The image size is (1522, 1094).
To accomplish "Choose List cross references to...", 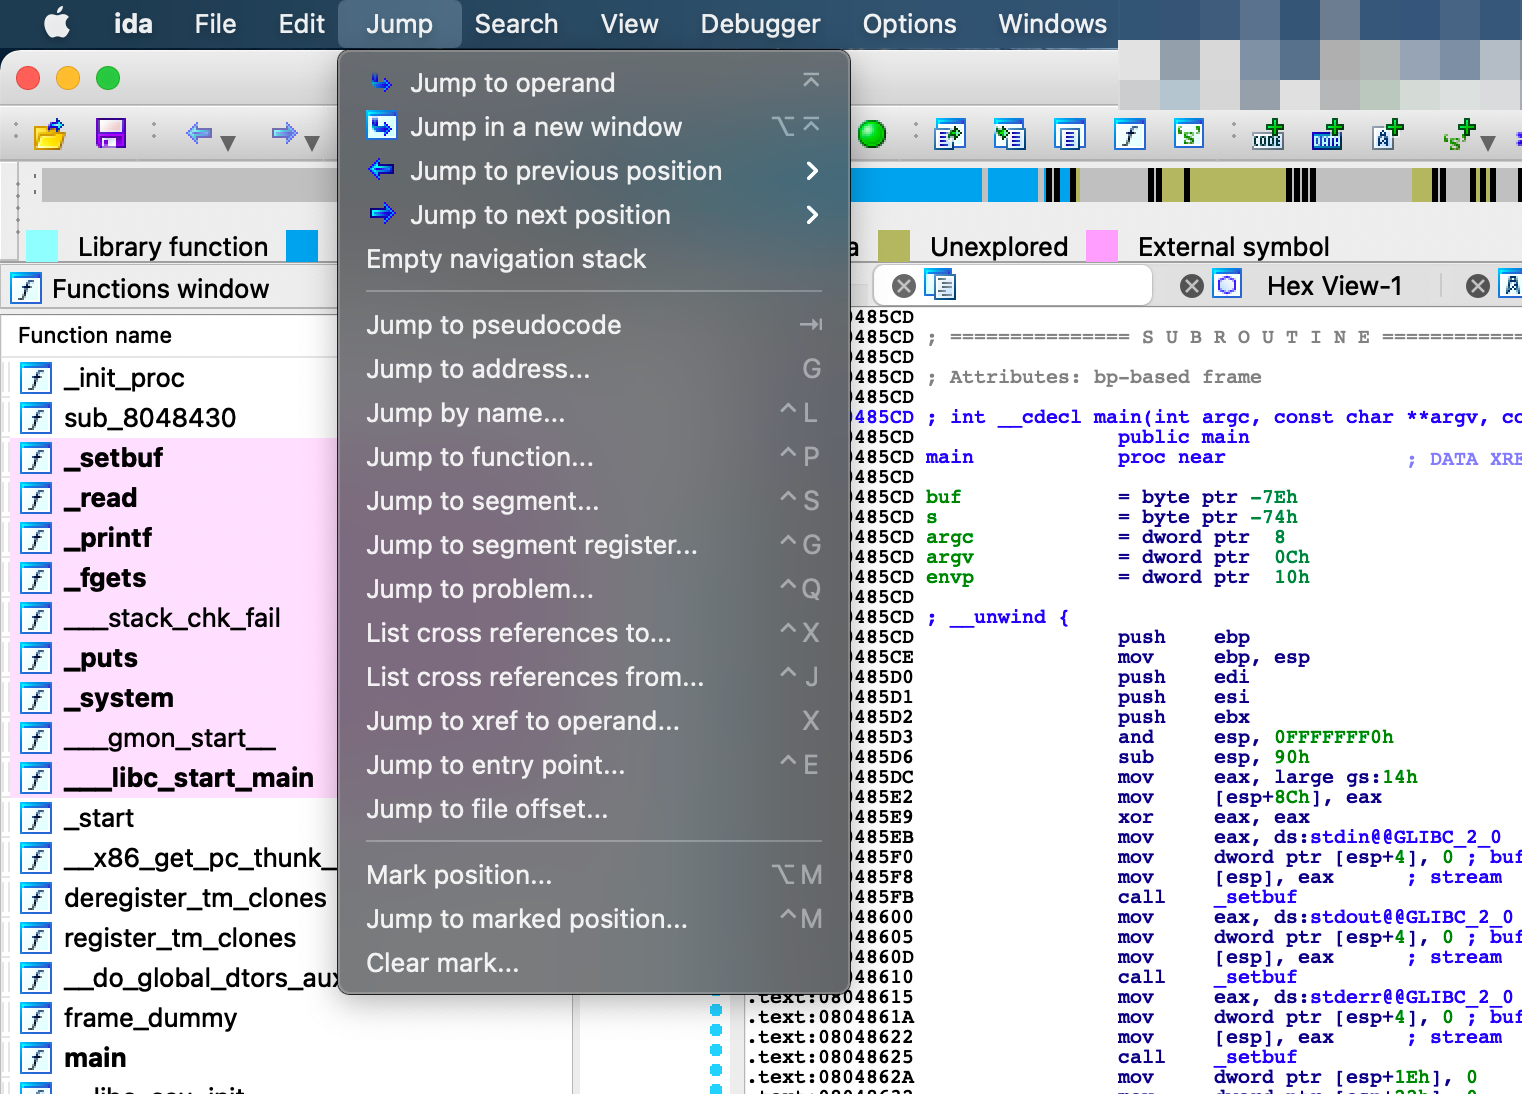I will [x=594, y=633].
